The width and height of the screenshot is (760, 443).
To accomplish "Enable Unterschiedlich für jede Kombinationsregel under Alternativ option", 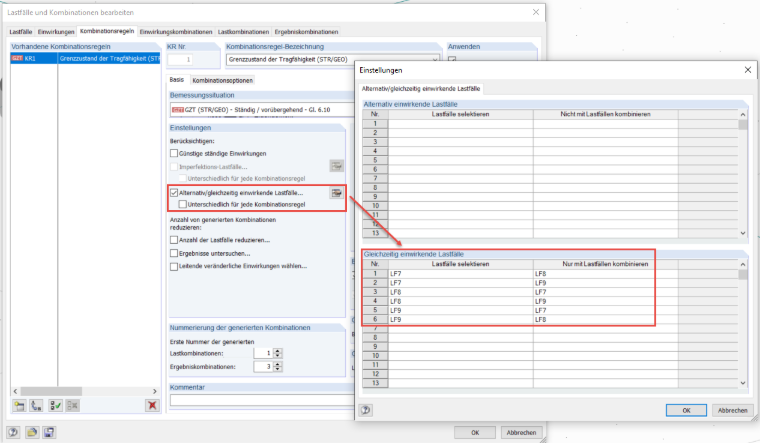I will [x=183, y=205].
